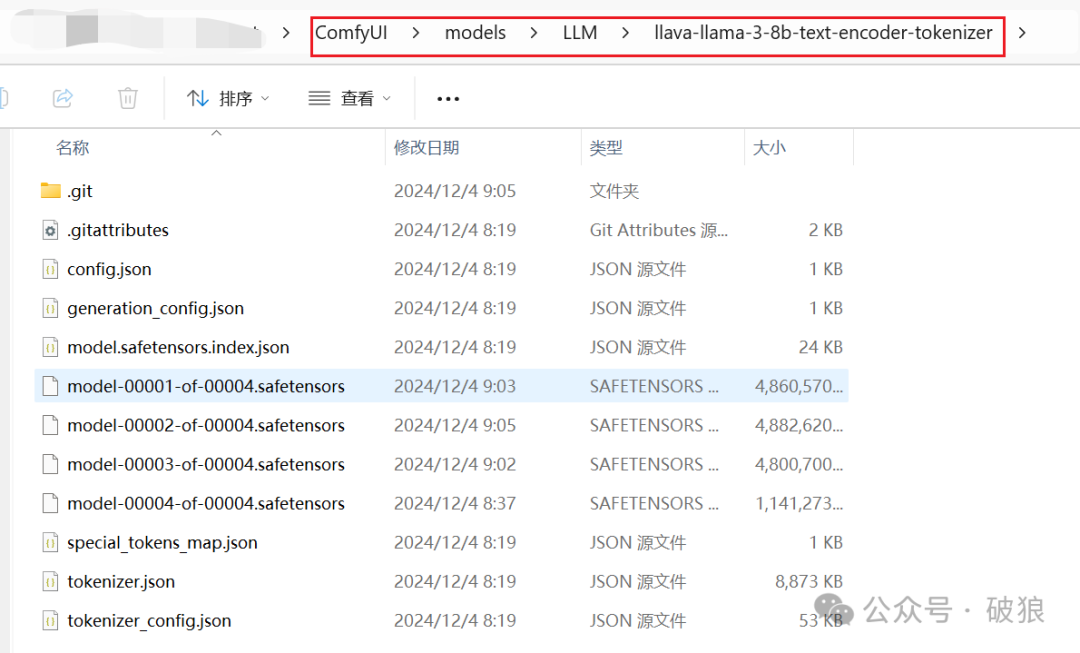This screenshot has height=653, width=1080.
Task: Open the Sort (排序) dropdown
Action: point(228,99)
